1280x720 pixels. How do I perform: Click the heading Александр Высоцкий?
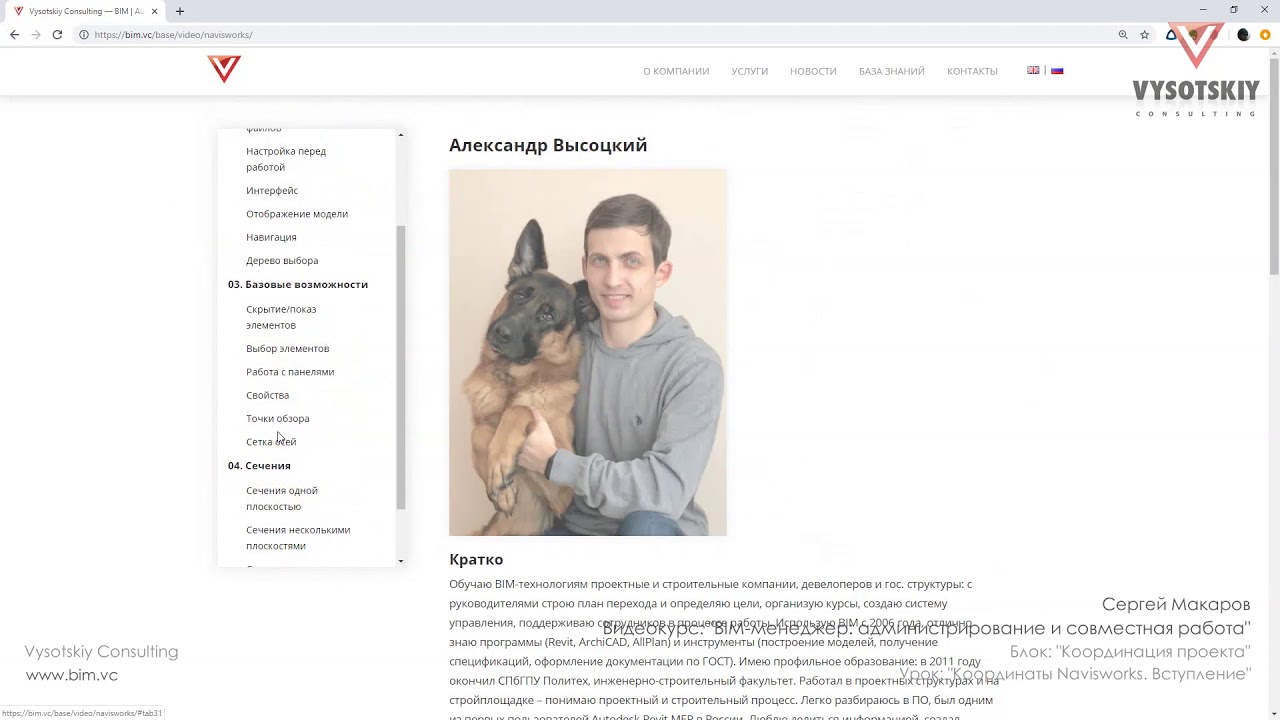pyautogui.click(x=548, y=145)
